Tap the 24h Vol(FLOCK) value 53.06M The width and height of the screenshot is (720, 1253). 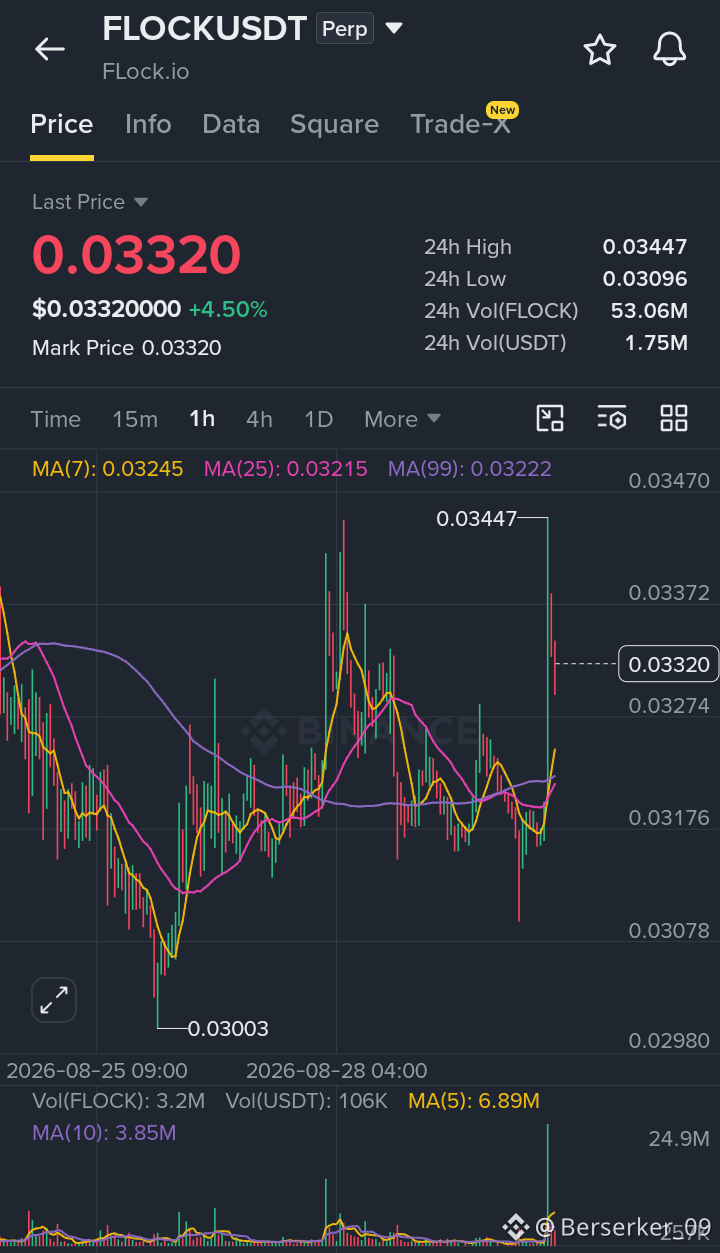click(649, 311)
